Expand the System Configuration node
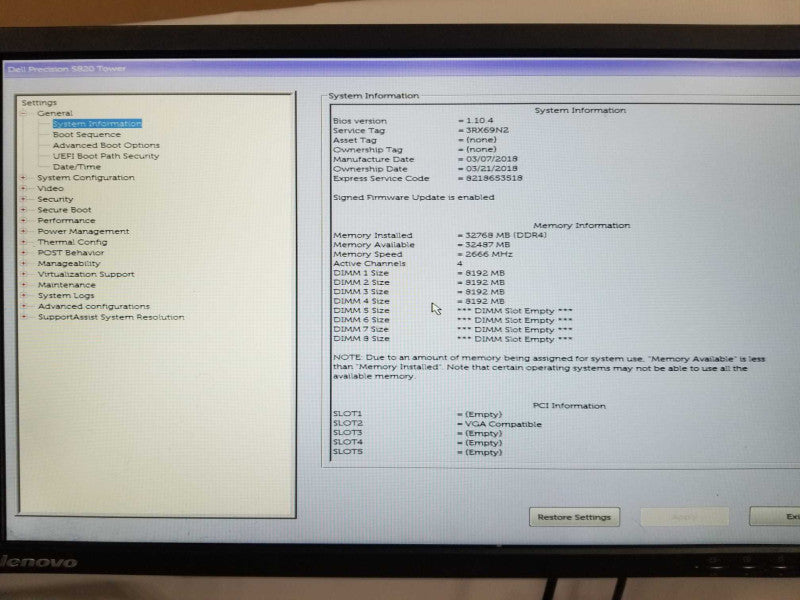800x600 pixels. 23,178
